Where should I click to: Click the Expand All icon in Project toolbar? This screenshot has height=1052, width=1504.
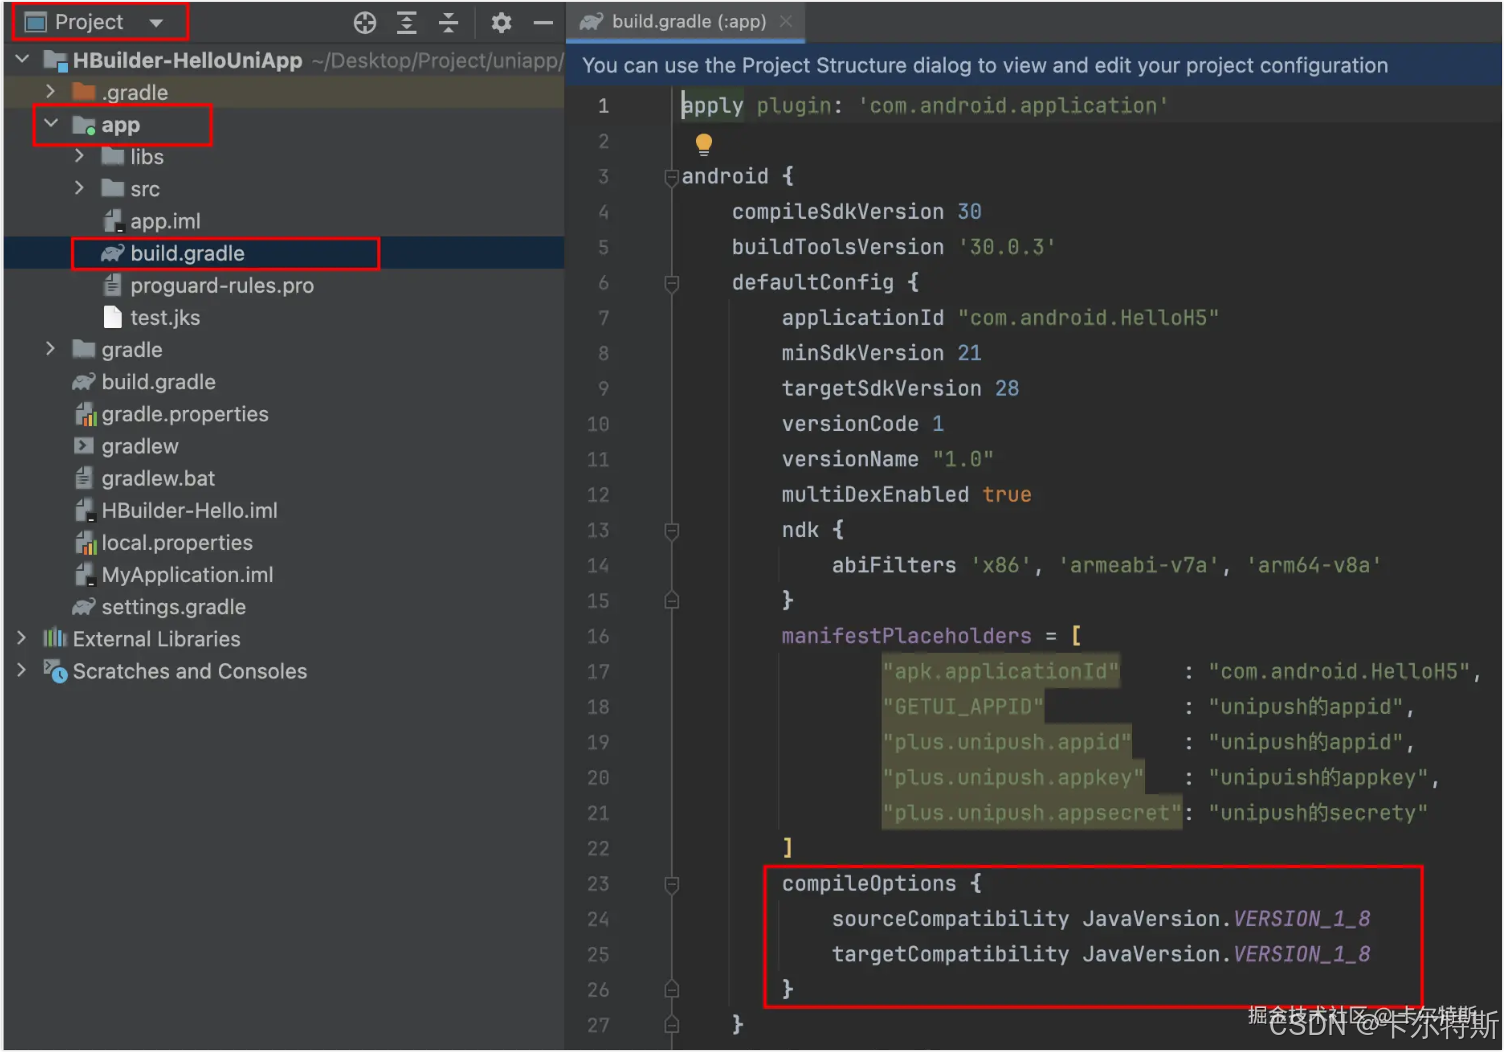(x=406, y=23)
